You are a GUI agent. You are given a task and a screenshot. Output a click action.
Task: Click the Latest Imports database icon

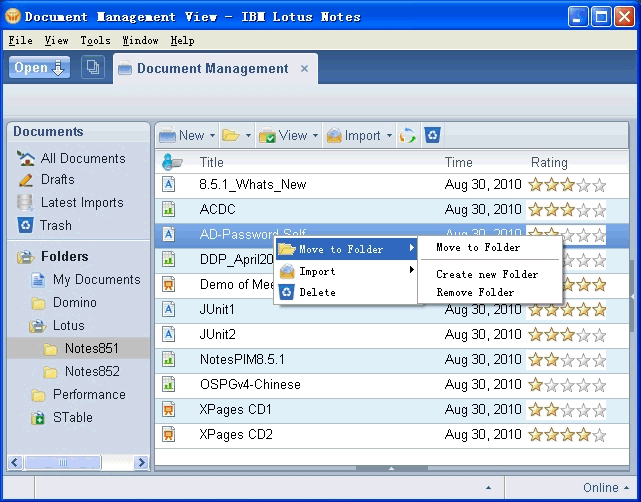click(25, 203)
